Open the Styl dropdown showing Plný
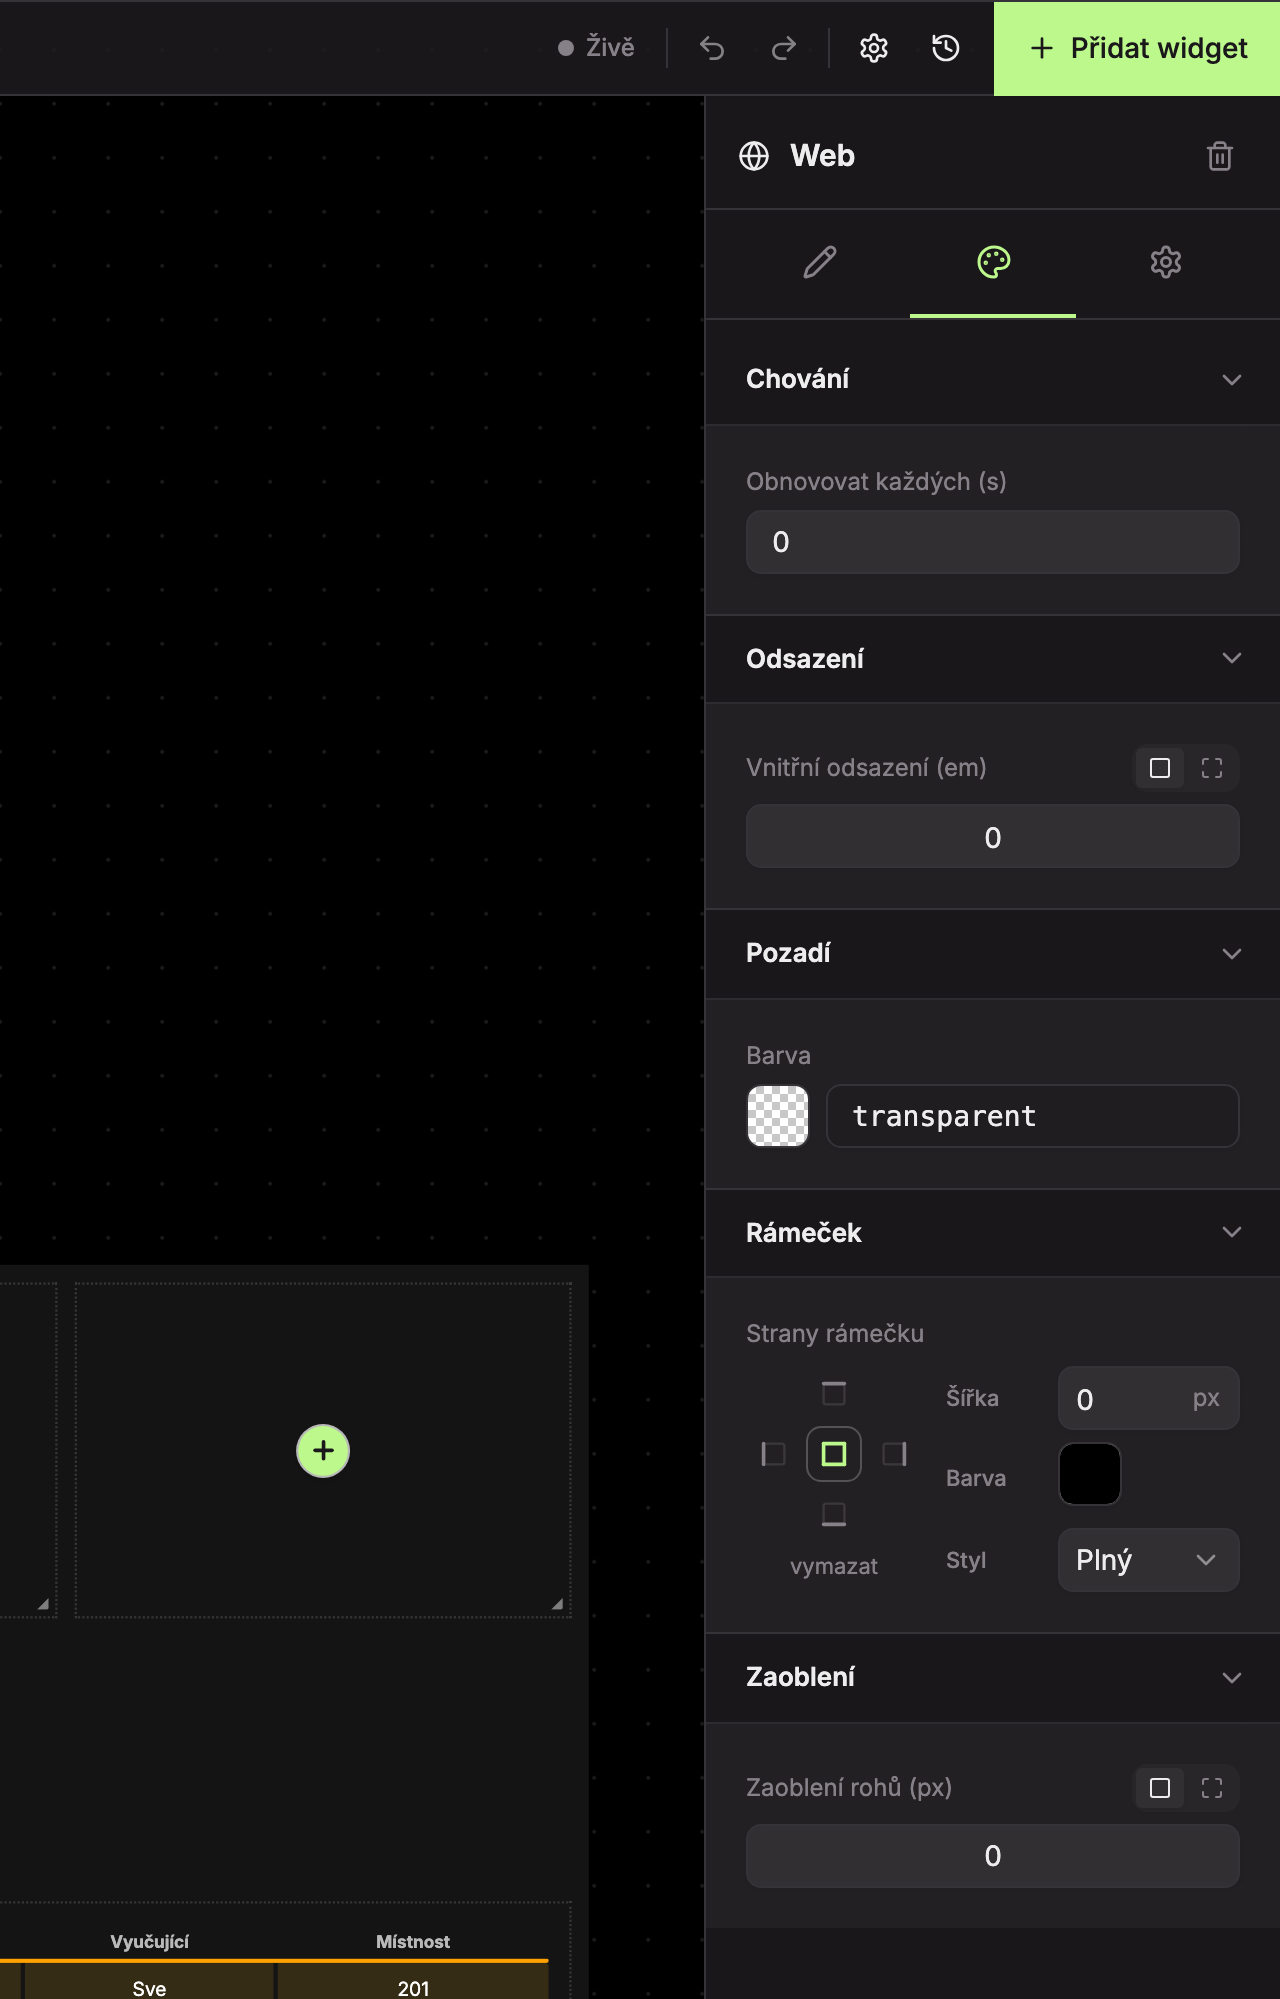 [1149, 1560]
